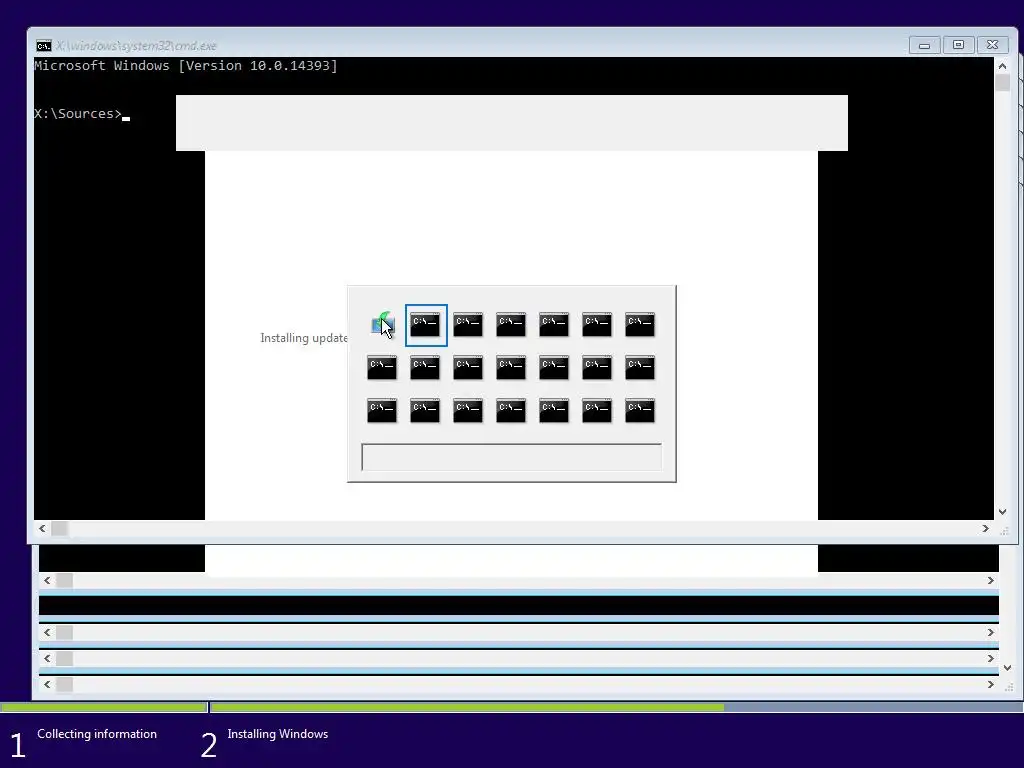The image size is (1024, 768).
Task: Click the front cmd vertical scrollbar thumb
Action: point(1002,83)
